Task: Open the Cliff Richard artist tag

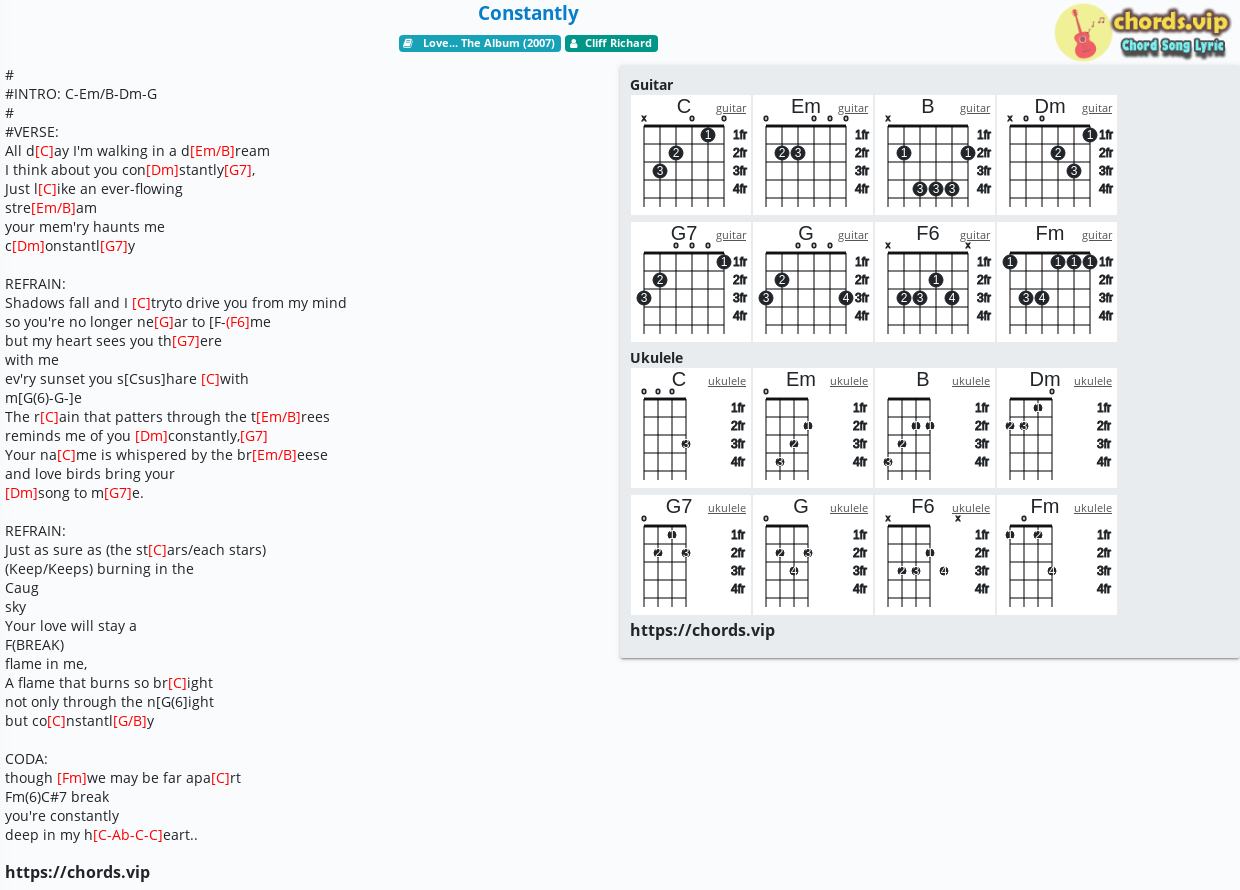Action: [611, 43]
